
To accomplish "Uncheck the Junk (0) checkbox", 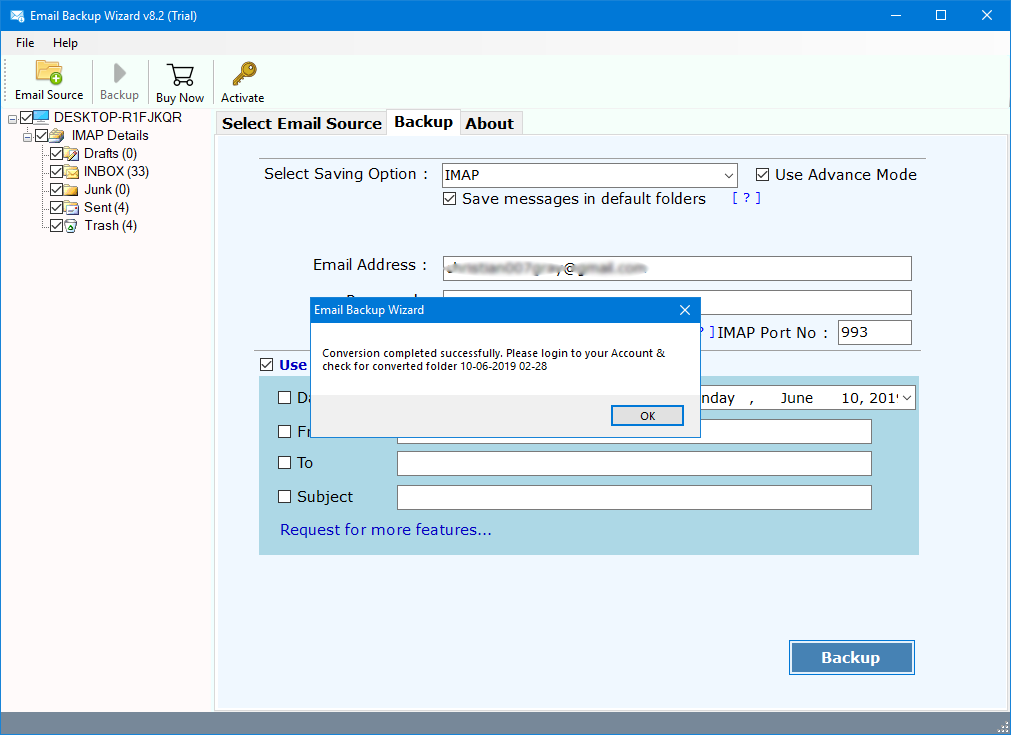I will tap(57, 190).
